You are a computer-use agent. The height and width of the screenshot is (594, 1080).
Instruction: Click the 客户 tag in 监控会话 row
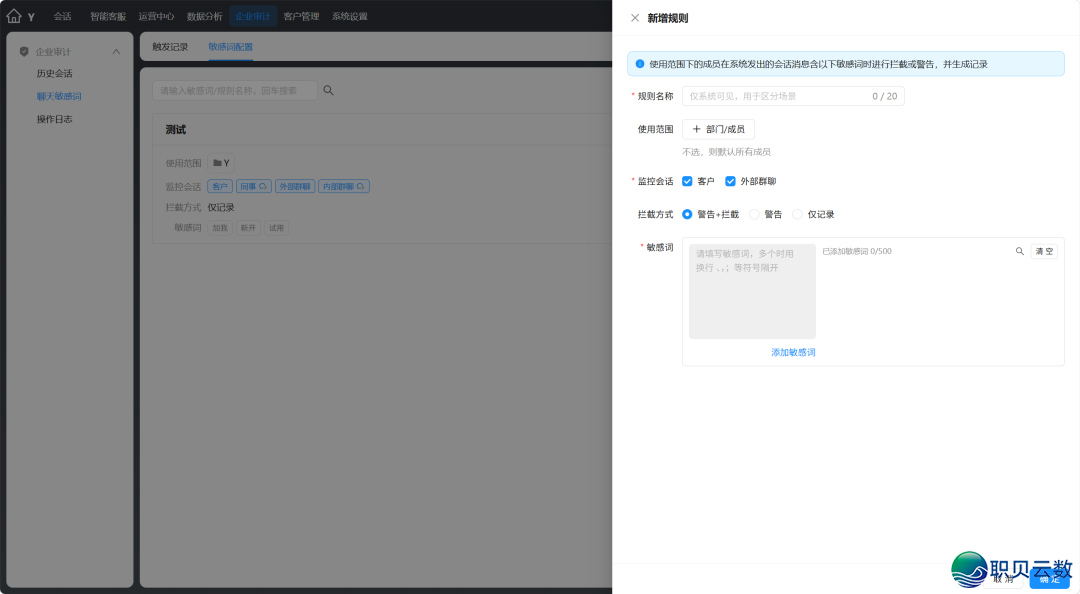(220, 187)
